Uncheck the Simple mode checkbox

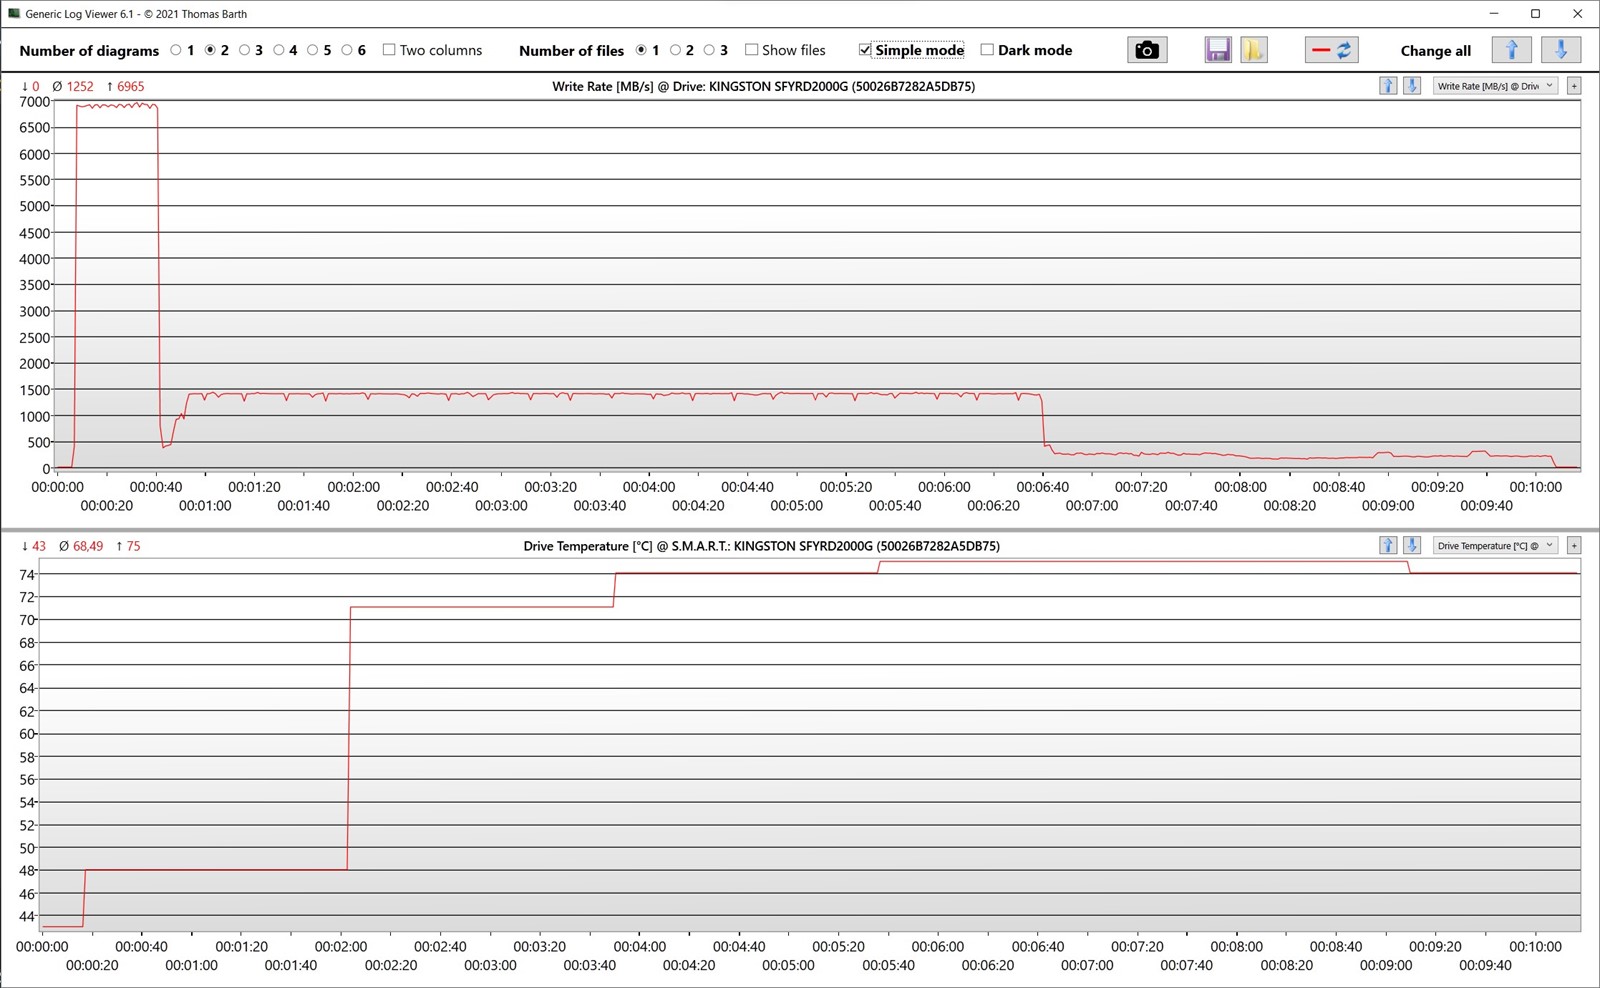[x=865, y=50]
